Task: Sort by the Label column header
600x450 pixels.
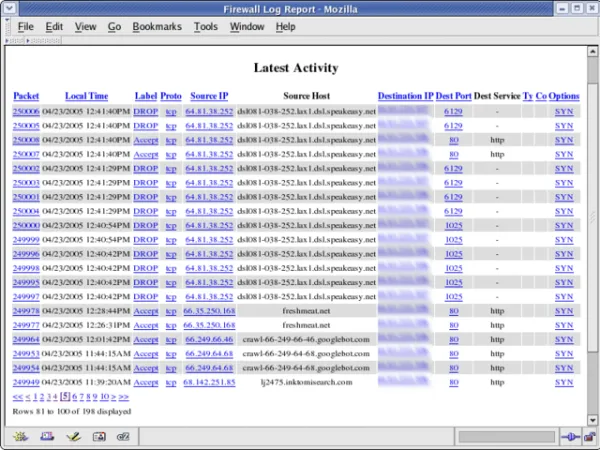Action: pyautogui.click(x=146, y=96)
